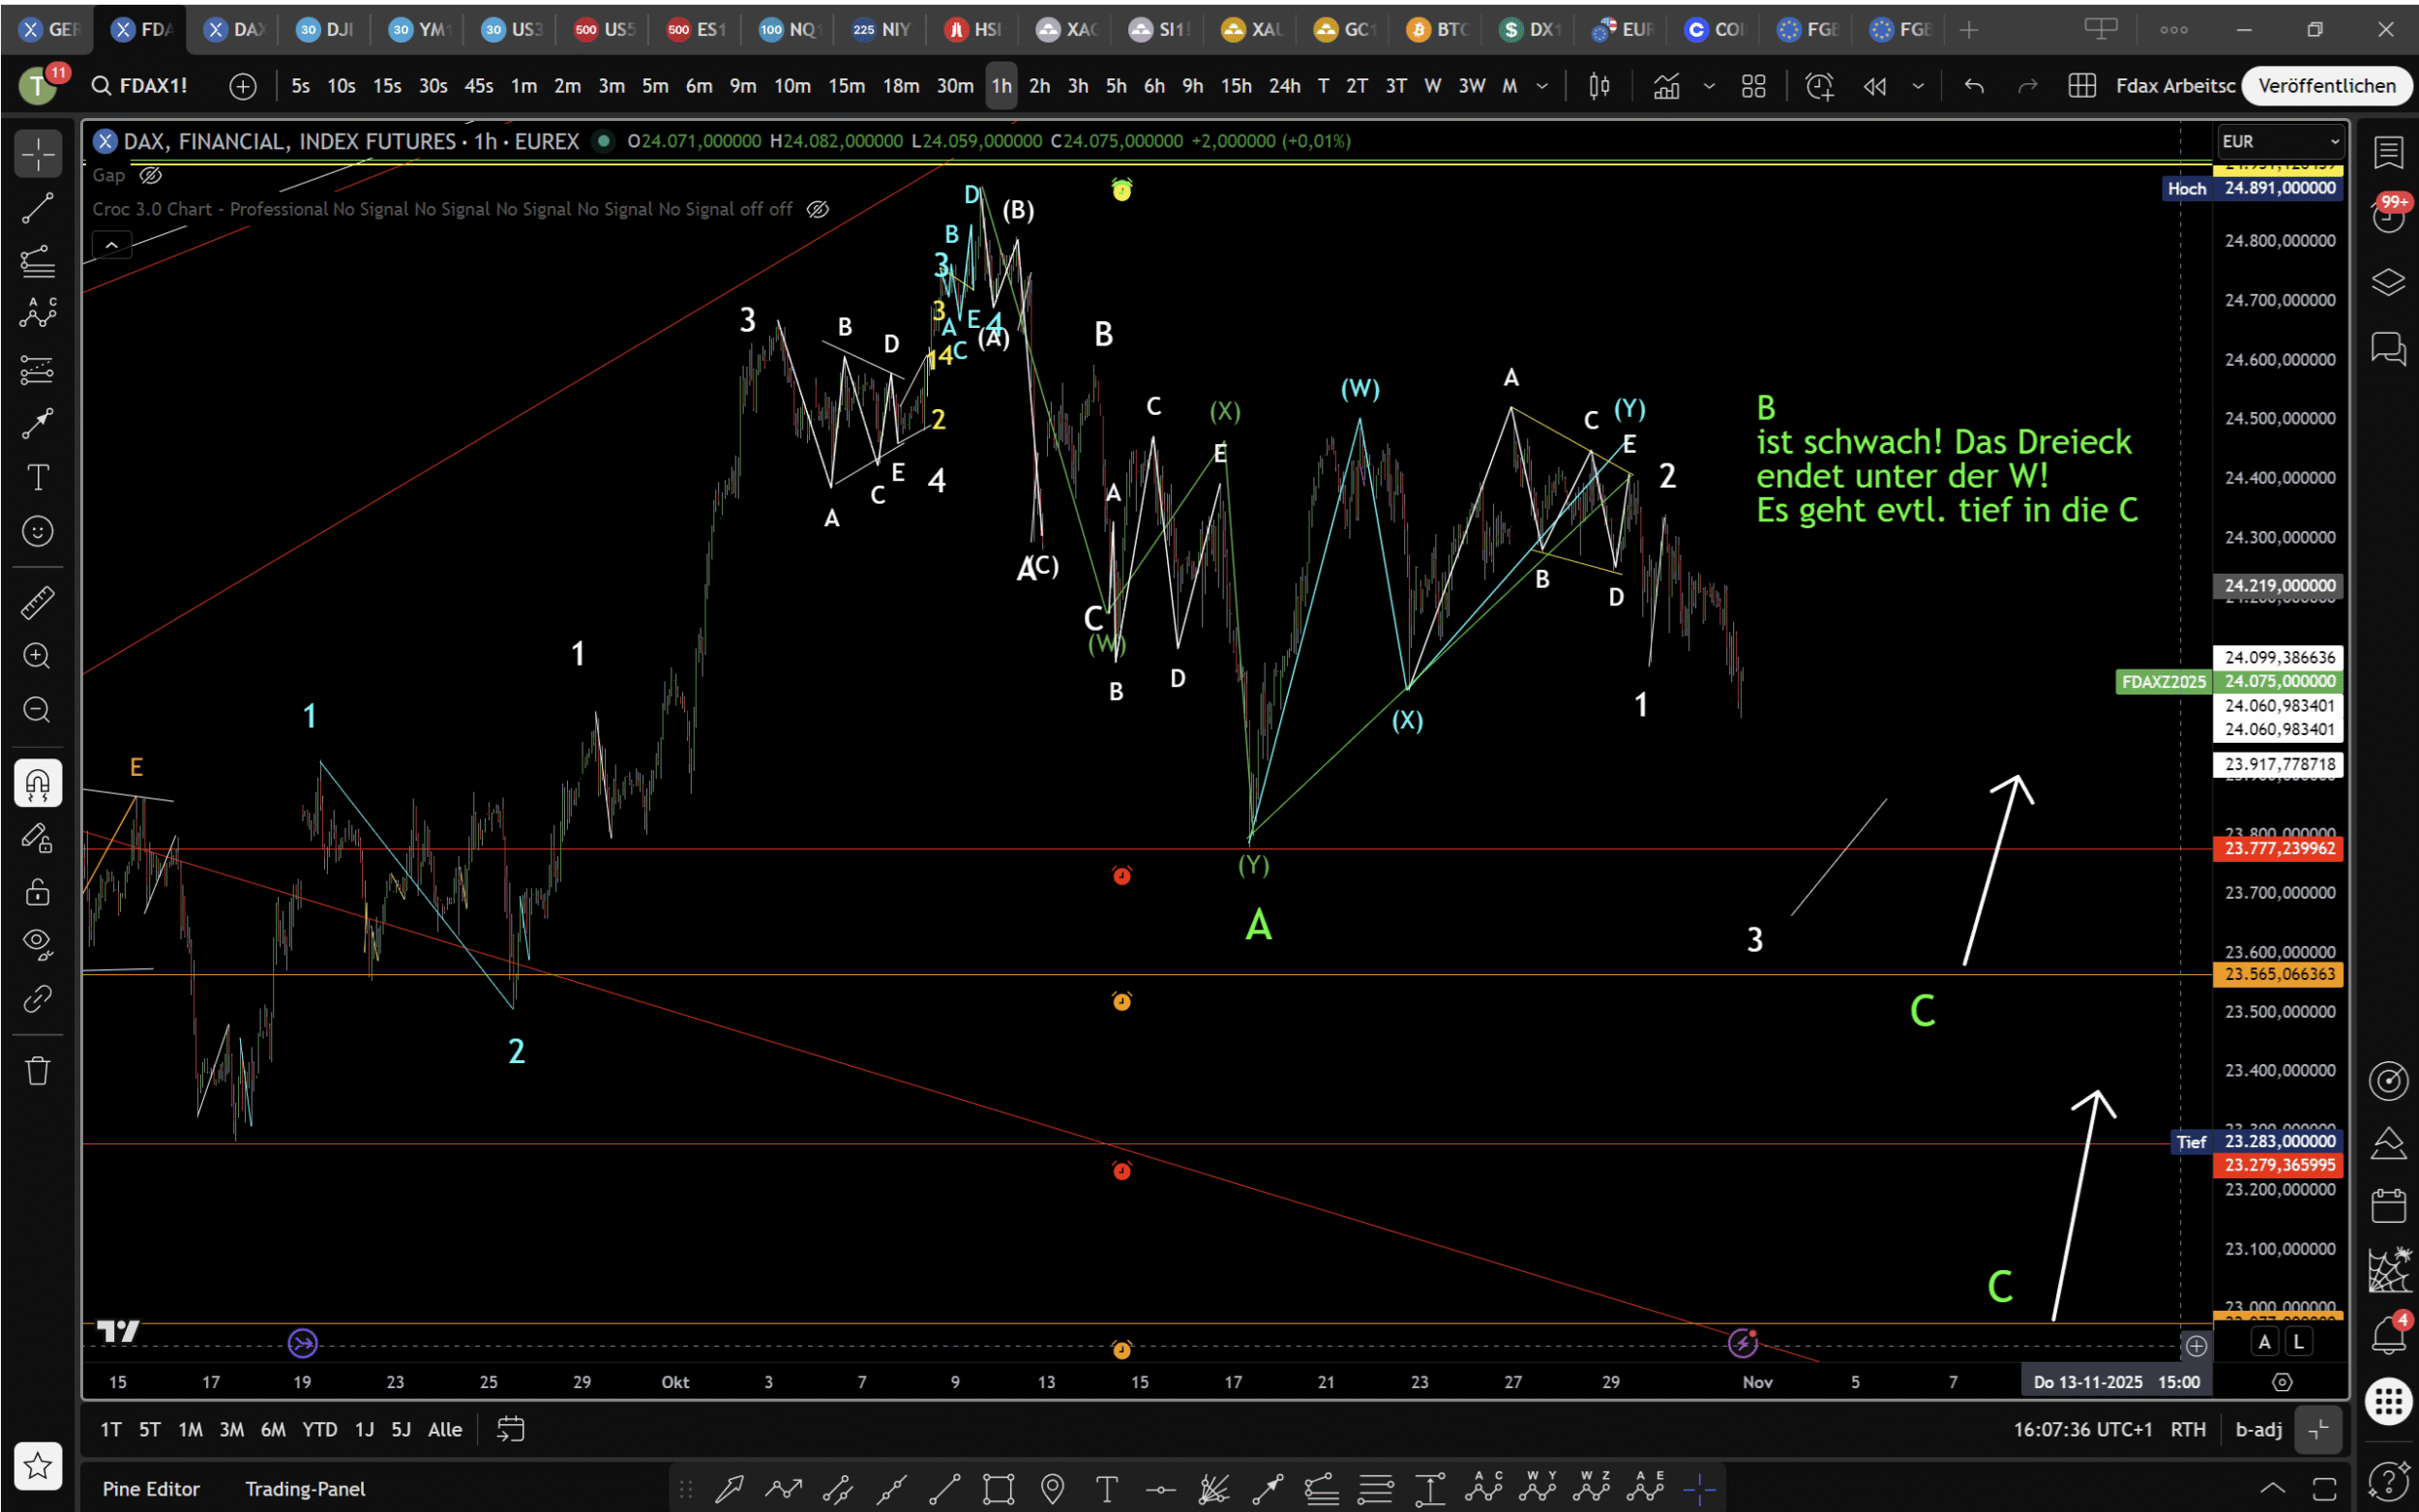
Task: Toggle Croc 3.0 Chart indicator visibility
Action: click(817, 209)
